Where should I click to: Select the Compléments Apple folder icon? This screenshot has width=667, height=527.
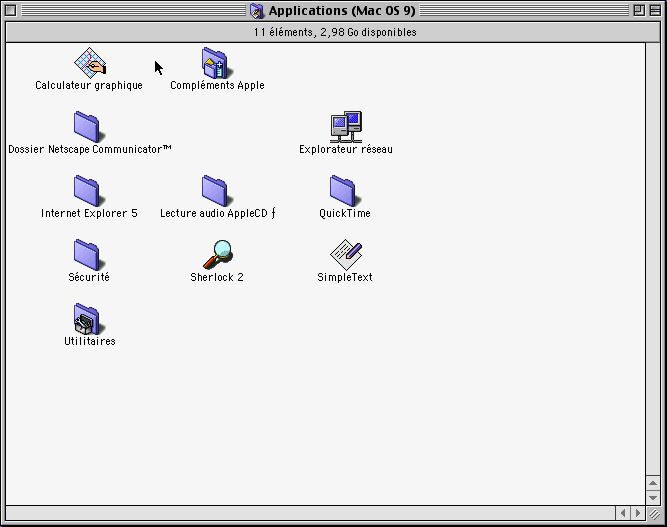pos(215,63)
